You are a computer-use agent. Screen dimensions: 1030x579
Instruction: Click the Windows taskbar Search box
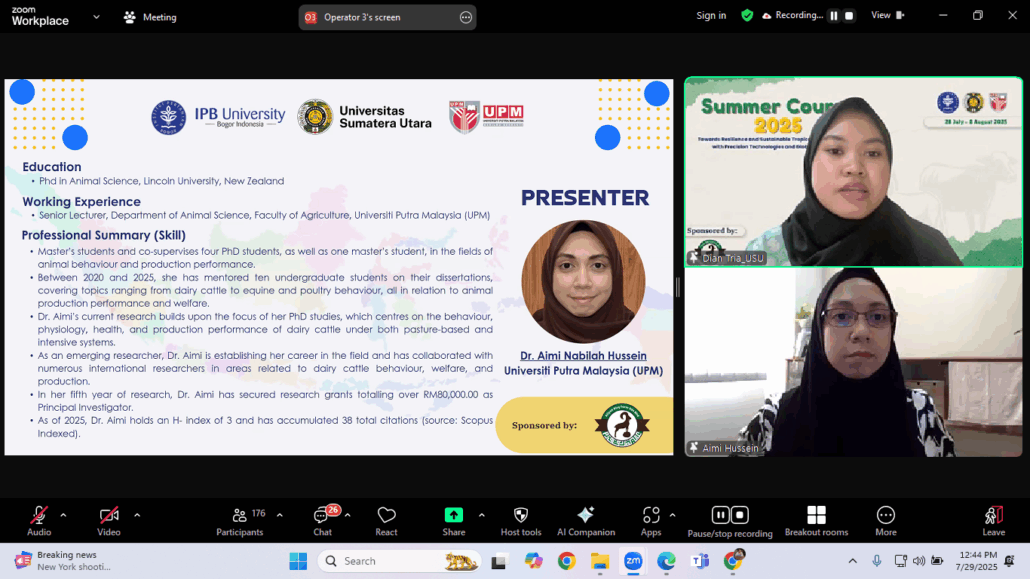[383, 561]
